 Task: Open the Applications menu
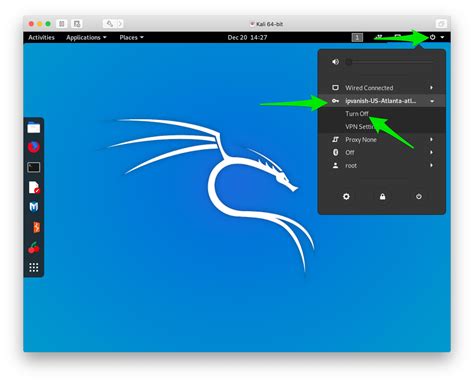86,37
